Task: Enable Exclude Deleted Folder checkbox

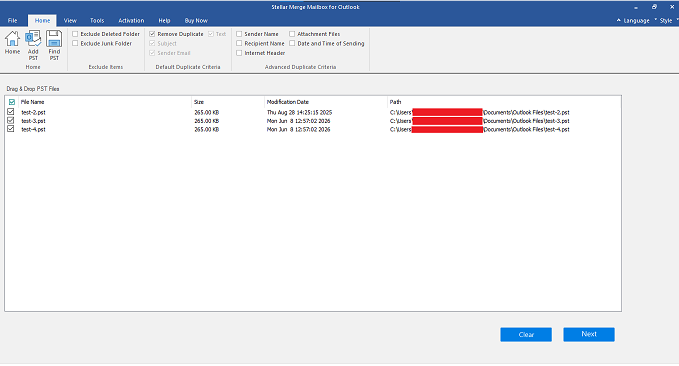Action: pos(75,34)
